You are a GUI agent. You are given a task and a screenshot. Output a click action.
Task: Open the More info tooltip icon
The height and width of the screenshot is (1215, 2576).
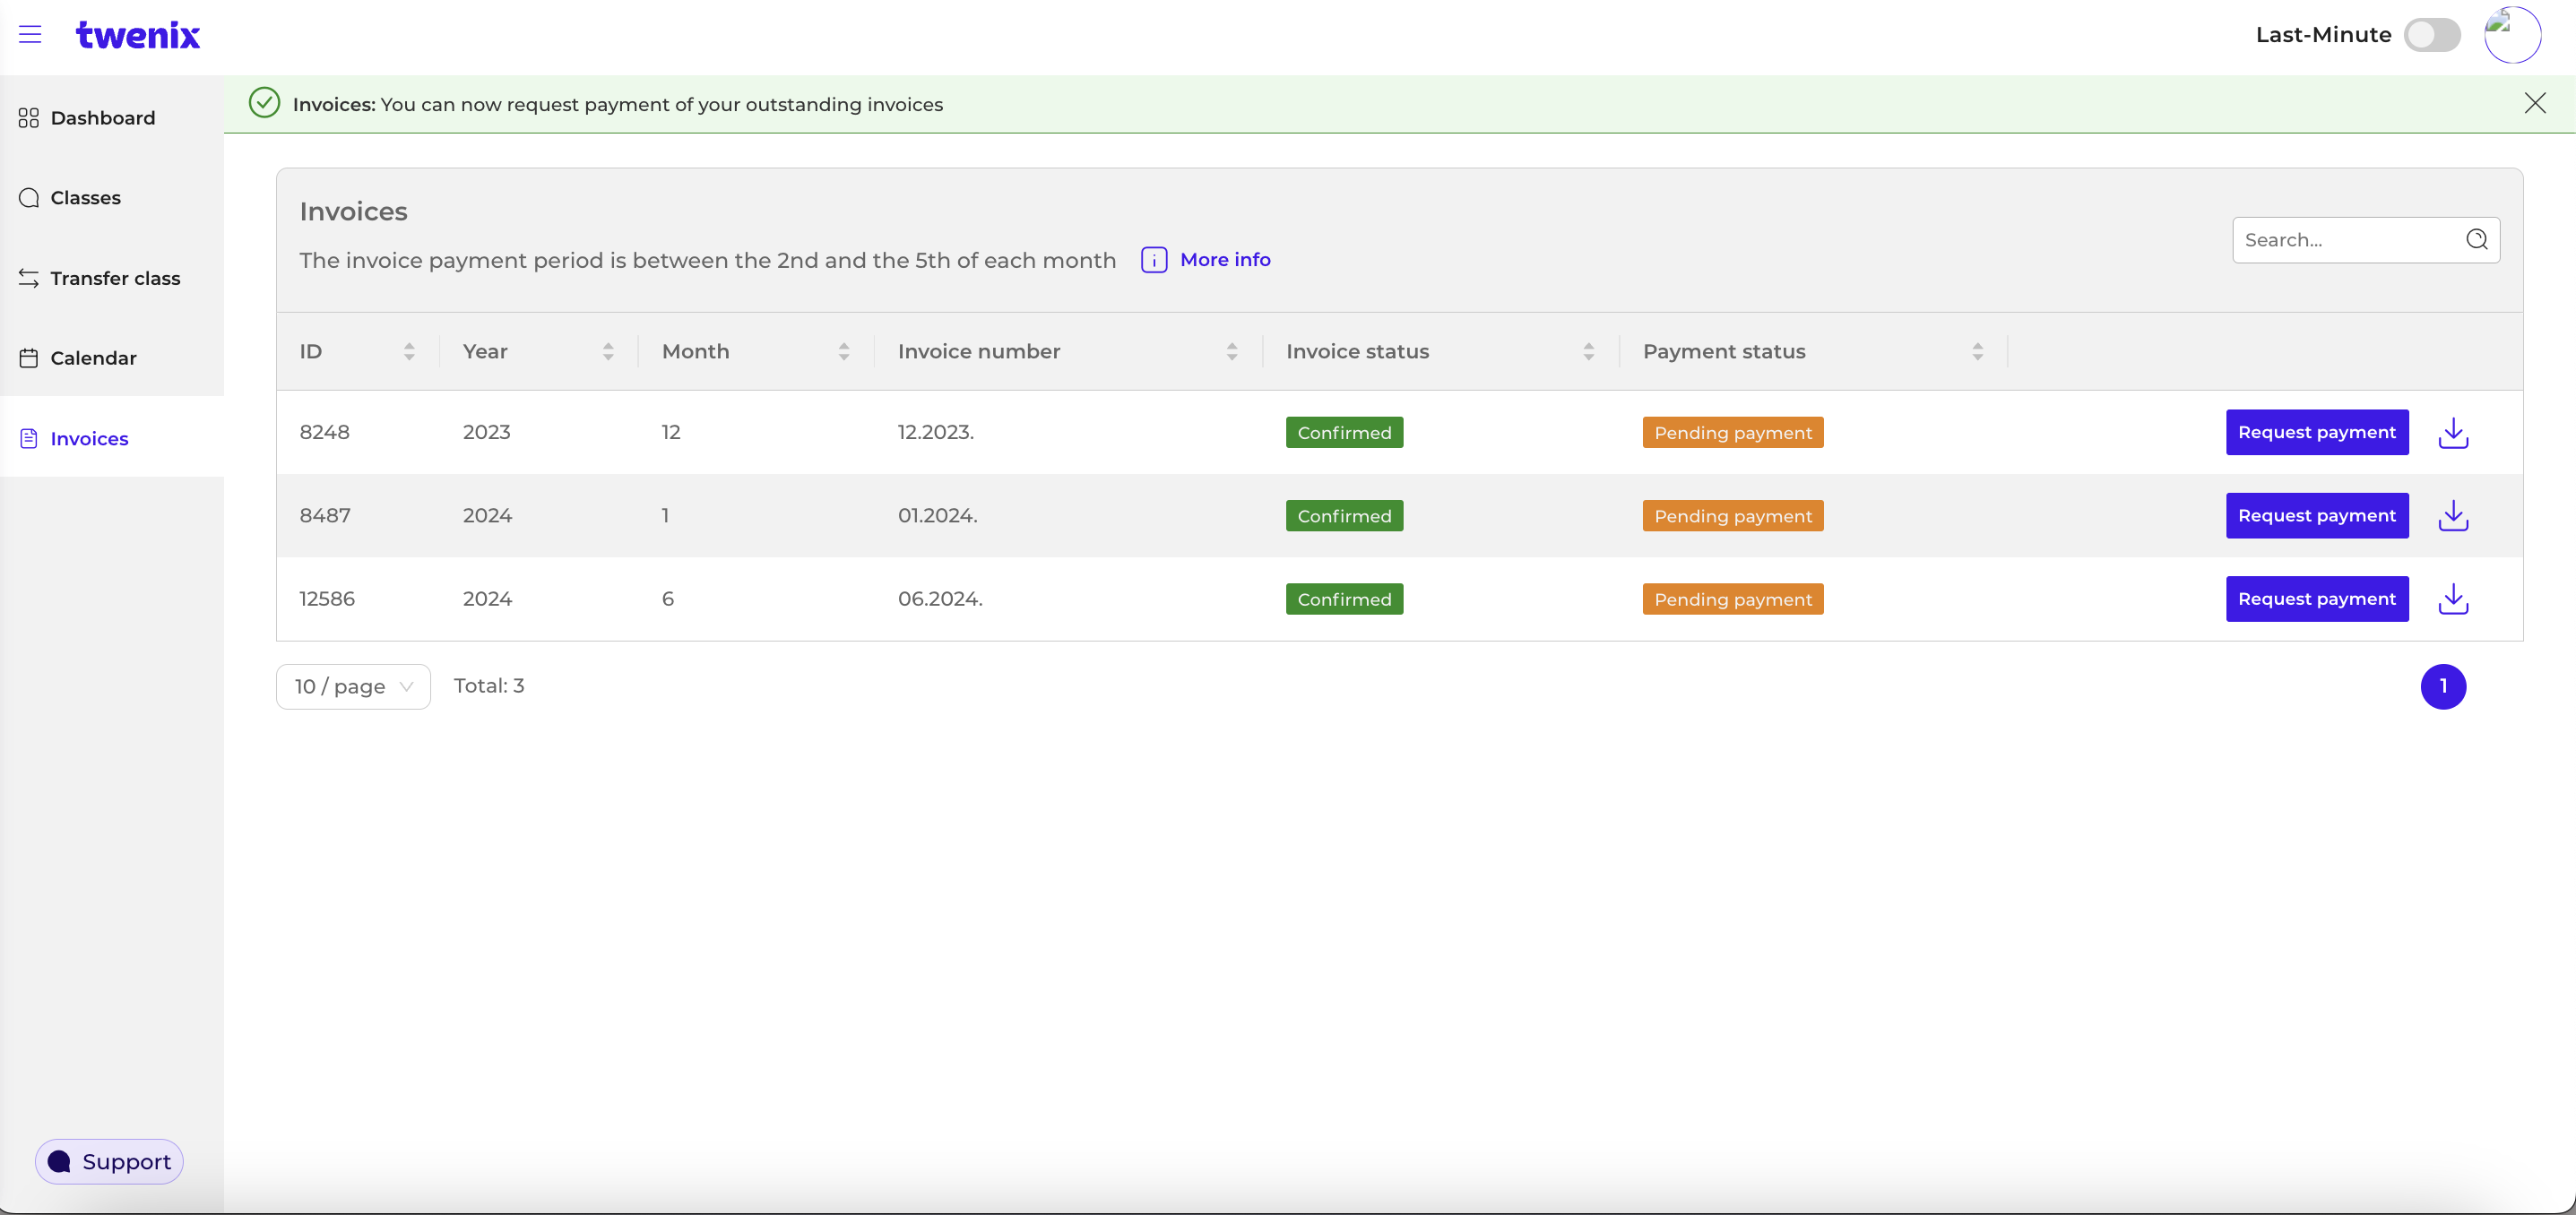pos(1154,259)
